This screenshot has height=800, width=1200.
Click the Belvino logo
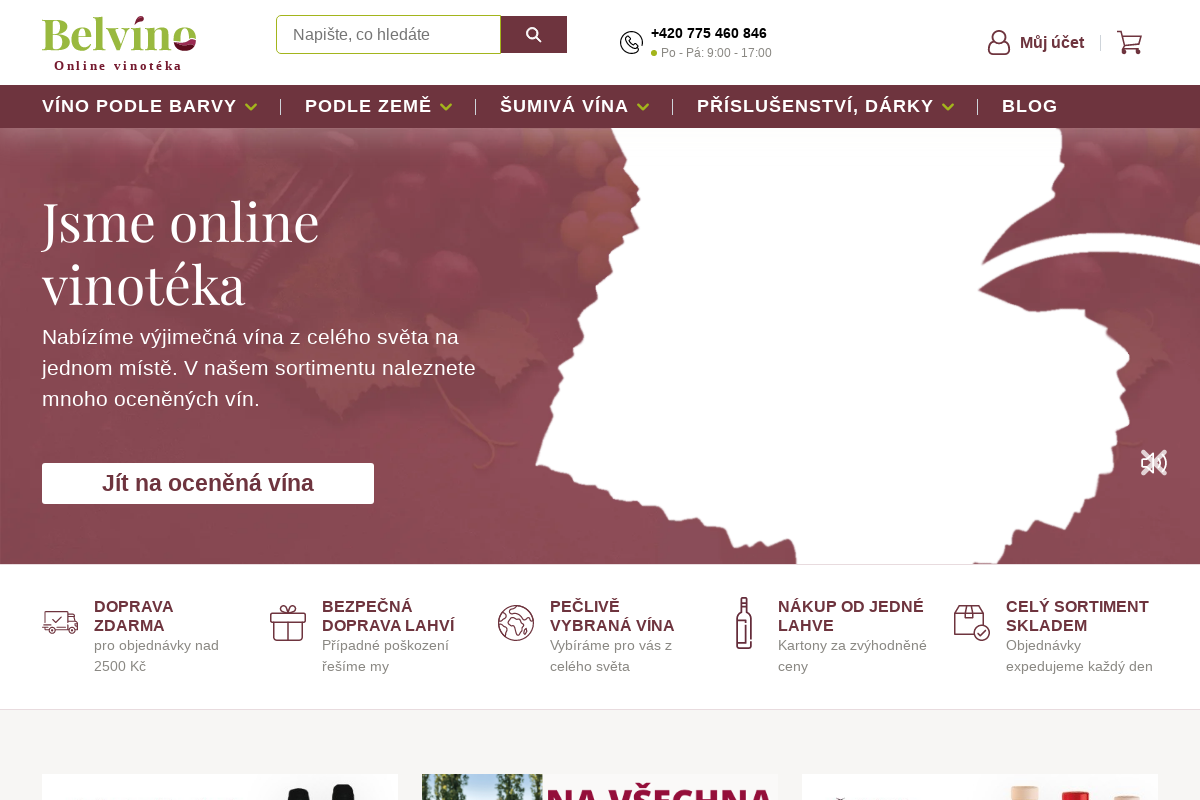[119, 43]
